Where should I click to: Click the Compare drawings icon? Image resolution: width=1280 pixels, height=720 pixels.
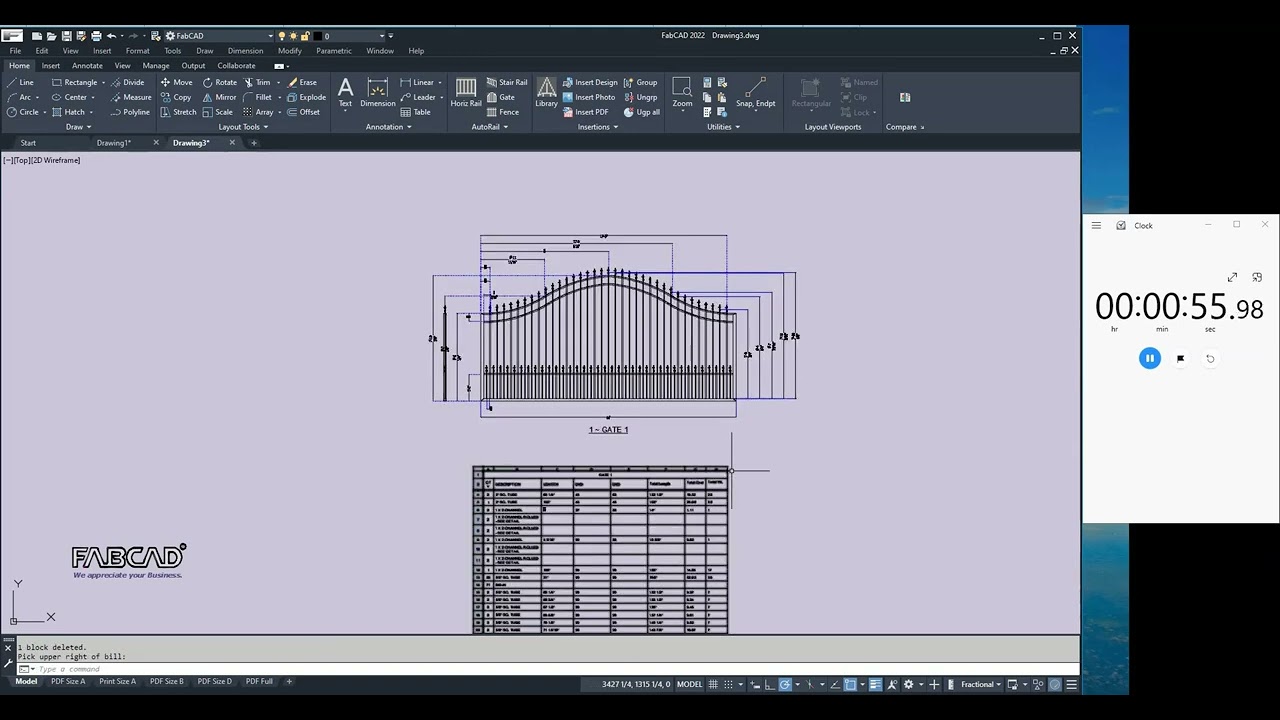point(905,97)
